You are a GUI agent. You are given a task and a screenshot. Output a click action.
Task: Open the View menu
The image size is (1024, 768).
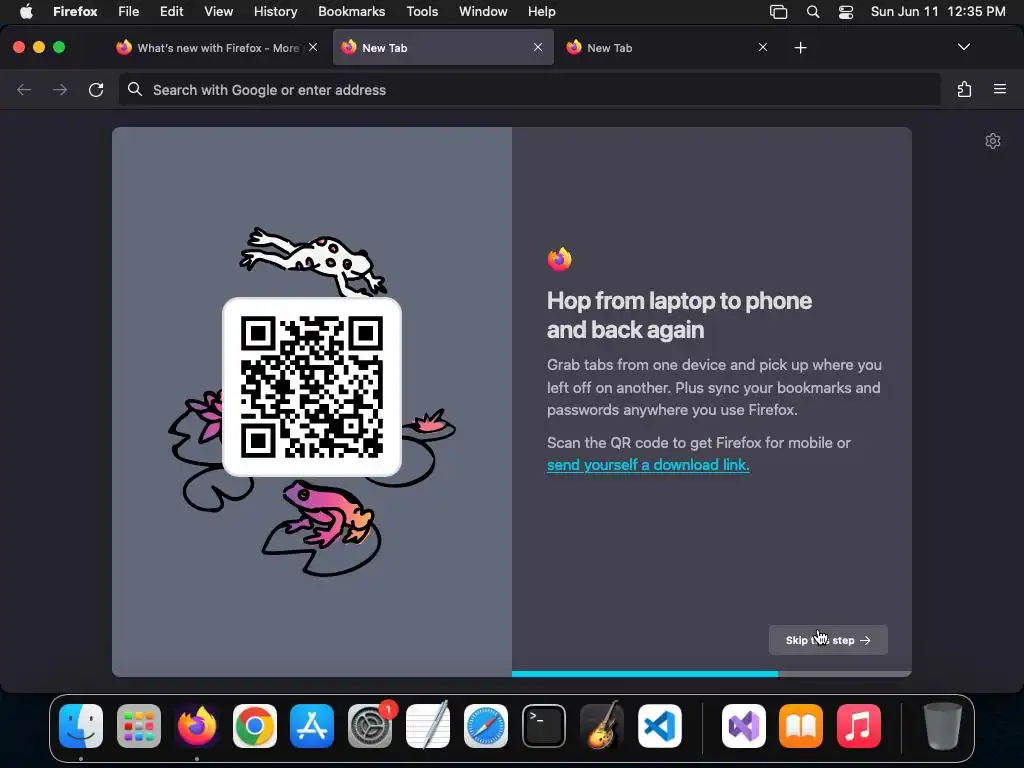(x=218, y=11)
